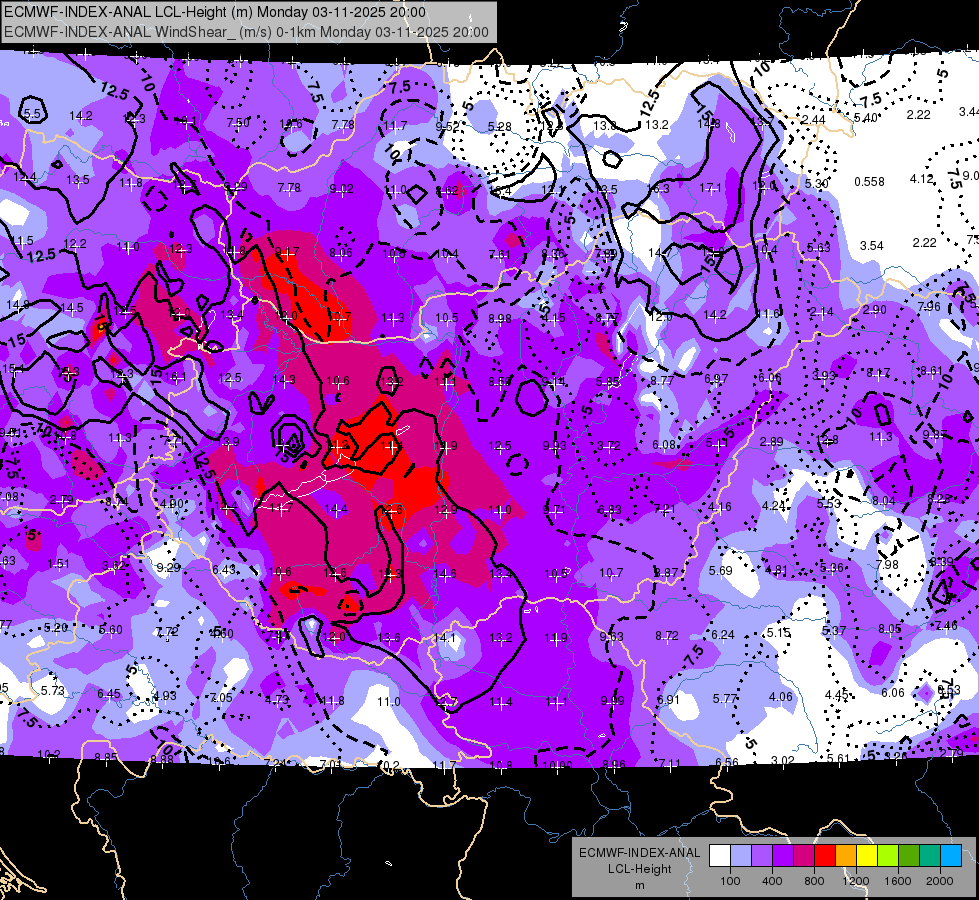979x900 pixels.
Task: Click the white swatch at legend start
Action: click(x=720, y=855)
